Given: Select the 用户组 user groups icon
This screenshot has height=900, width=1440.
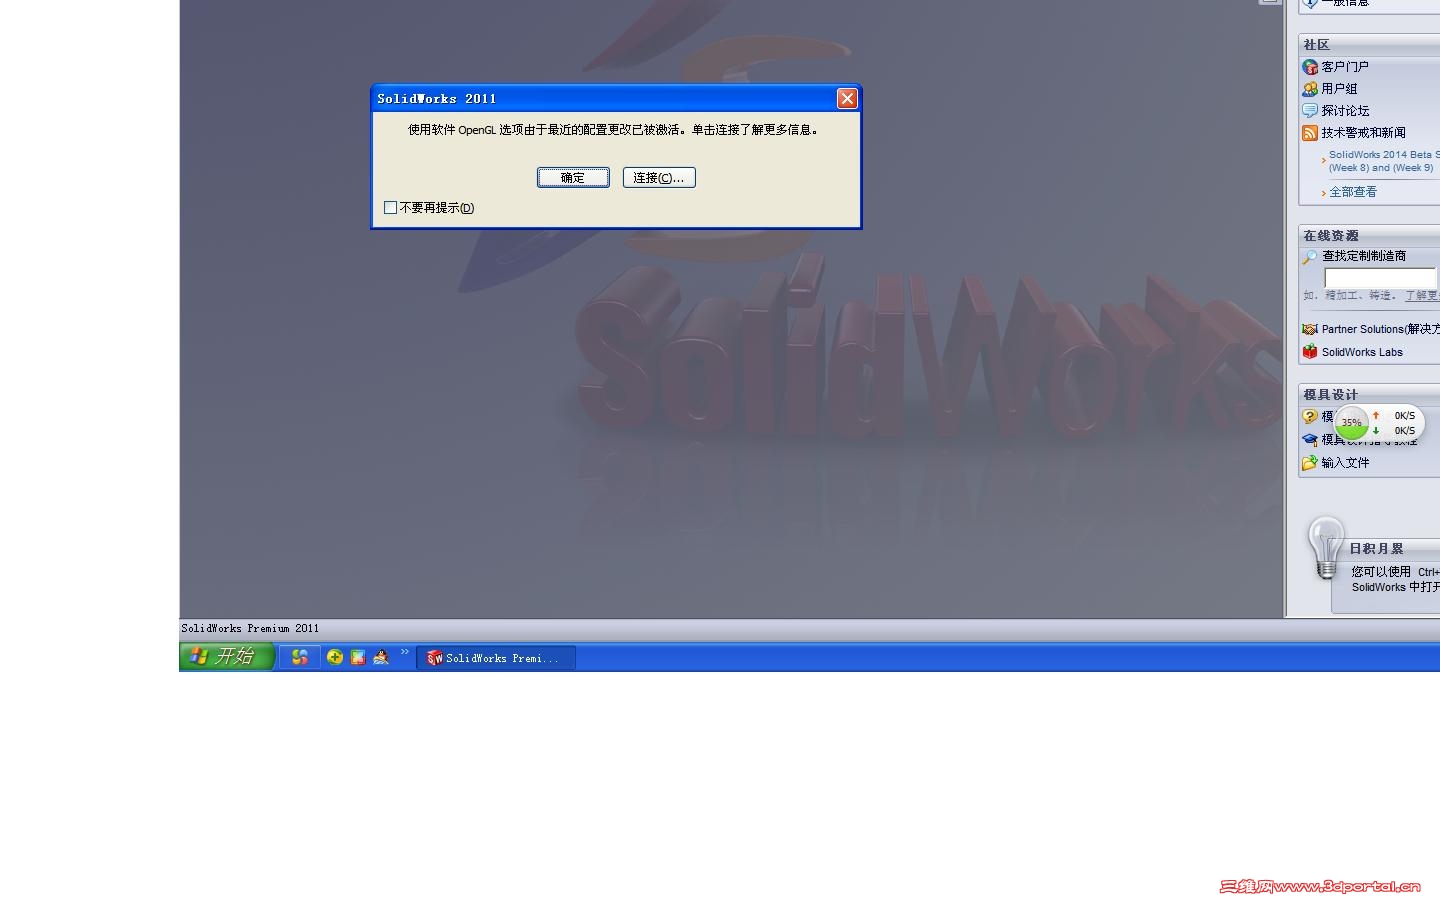Looking at the screenshot, I should coord(1311,88).
